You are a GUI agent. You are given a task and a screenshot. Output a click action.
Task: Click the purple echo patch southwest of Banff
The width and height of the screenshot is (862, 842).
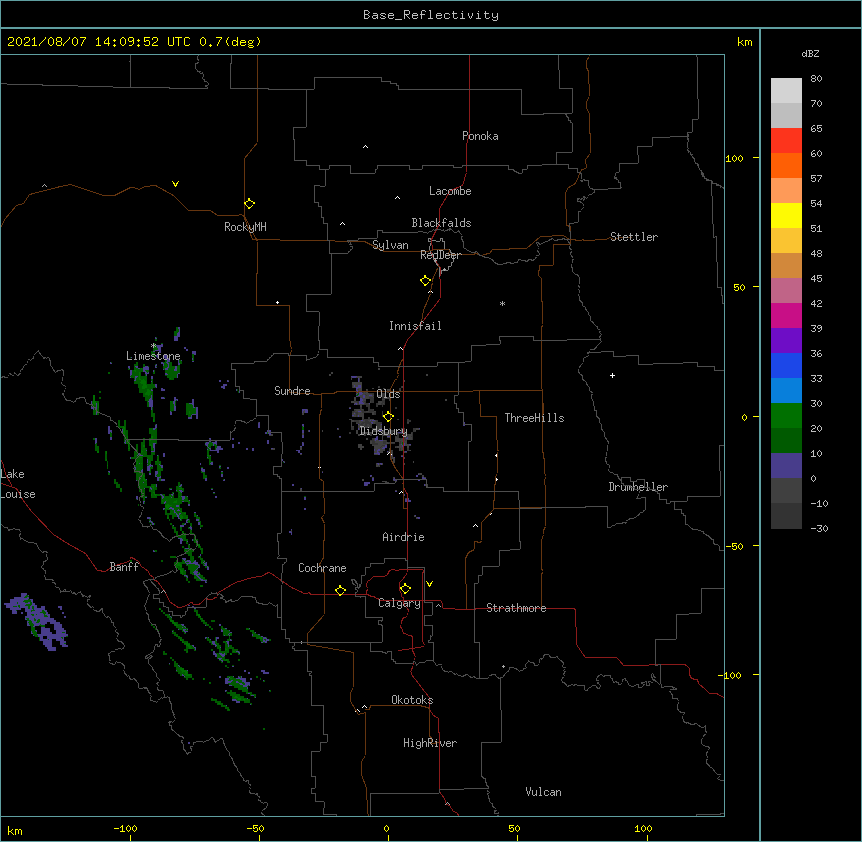[38, 621]
